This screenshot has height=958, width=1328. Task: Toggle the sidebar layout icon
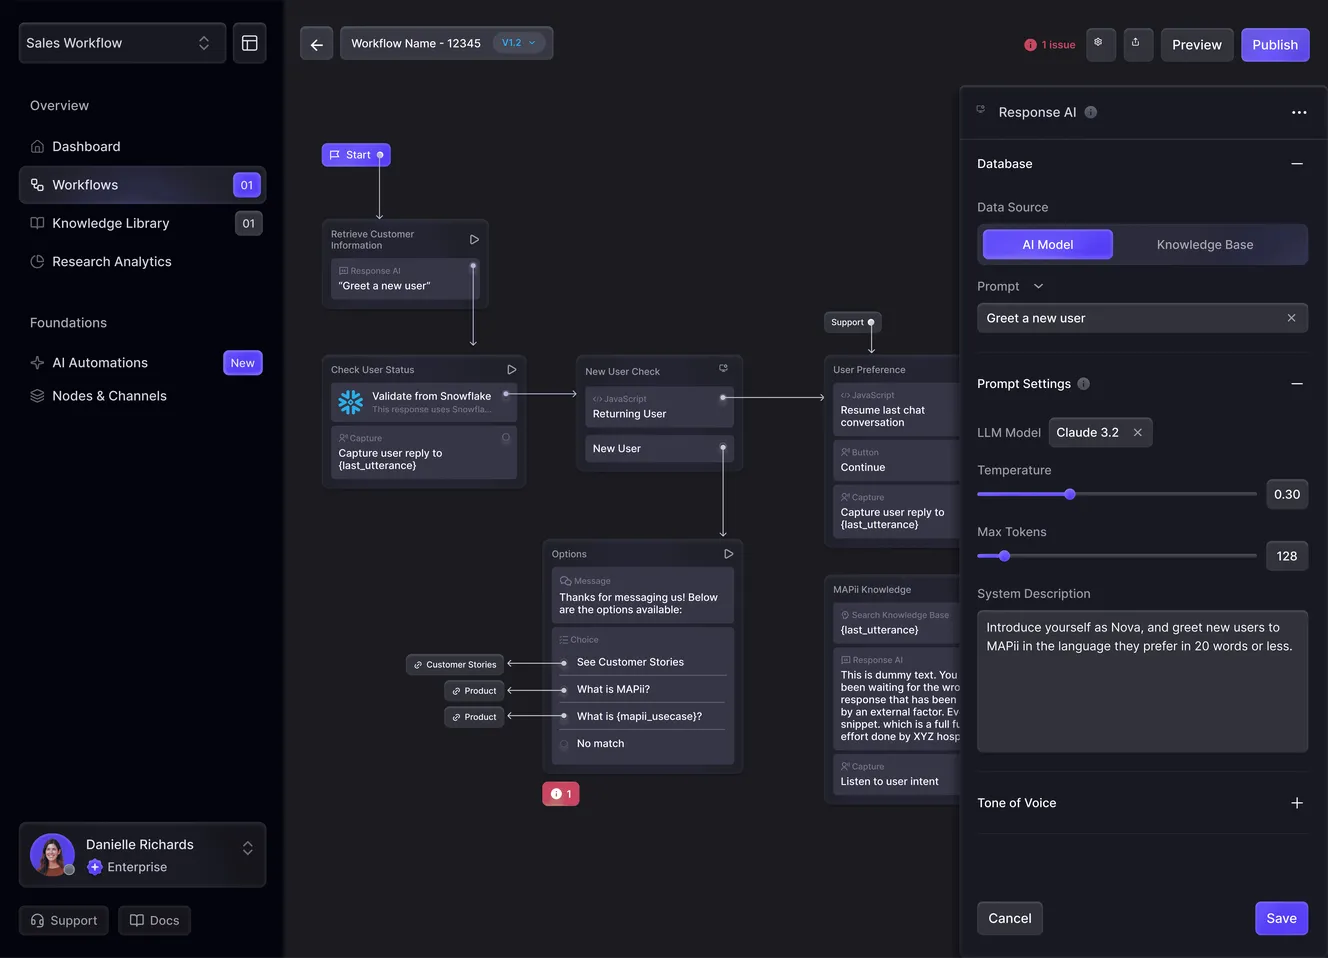tap(250, 43)
